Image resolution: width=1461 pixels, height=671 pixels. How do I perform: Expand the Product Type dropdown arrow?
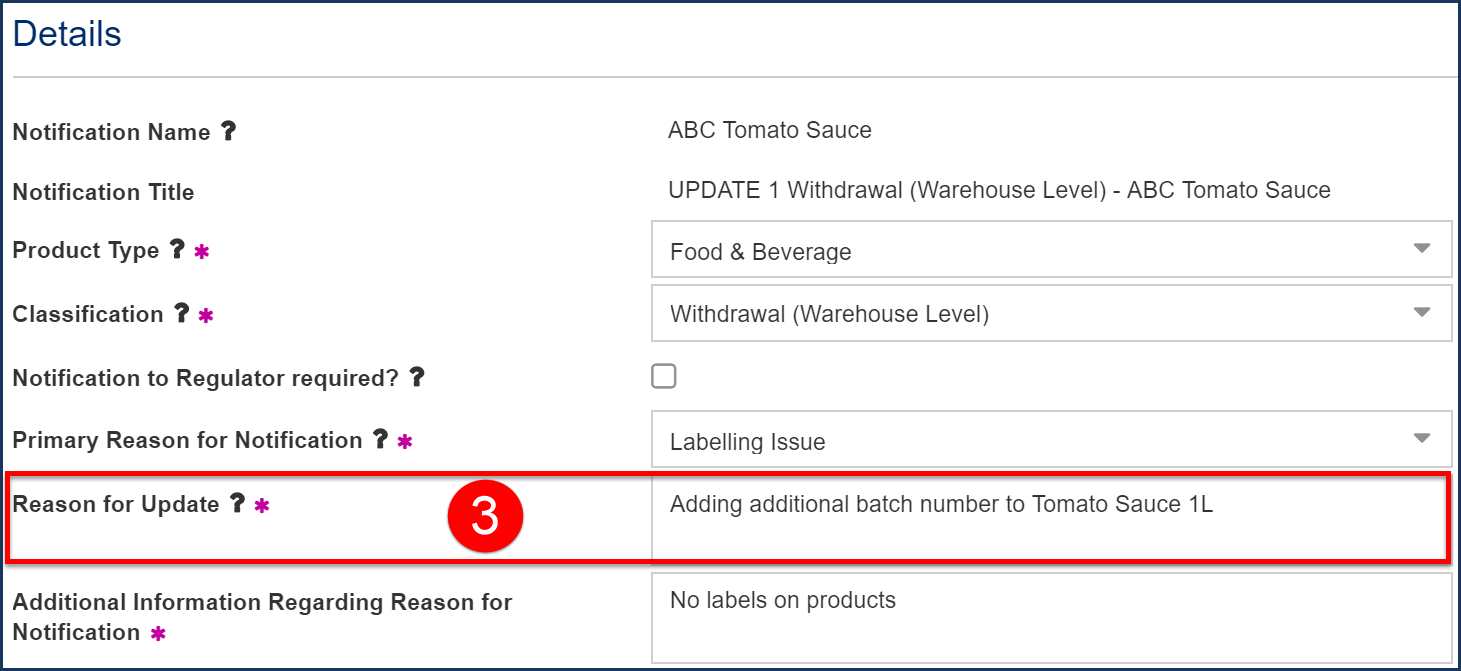(x=1422, y=249)
